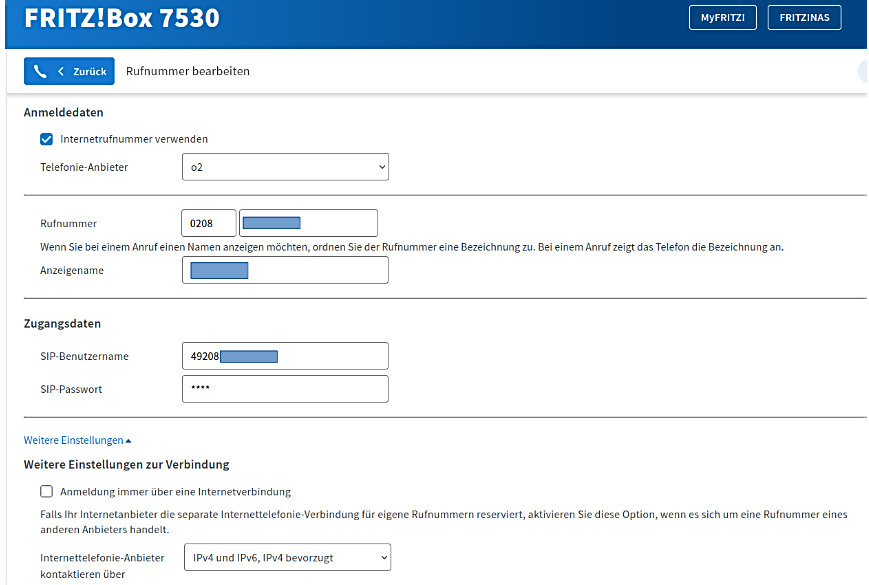Focus the Anzeigename input field
The image size is (869, 585).
click(285, 270)
